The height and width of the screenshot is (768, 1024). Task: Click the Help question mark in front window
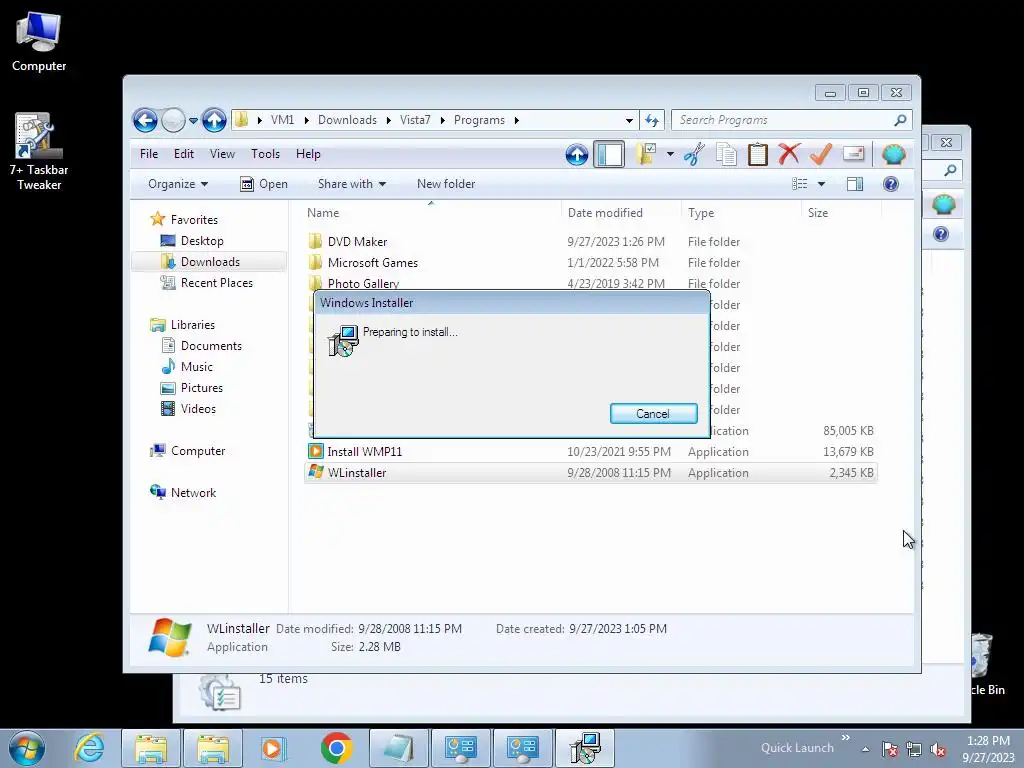891,184
